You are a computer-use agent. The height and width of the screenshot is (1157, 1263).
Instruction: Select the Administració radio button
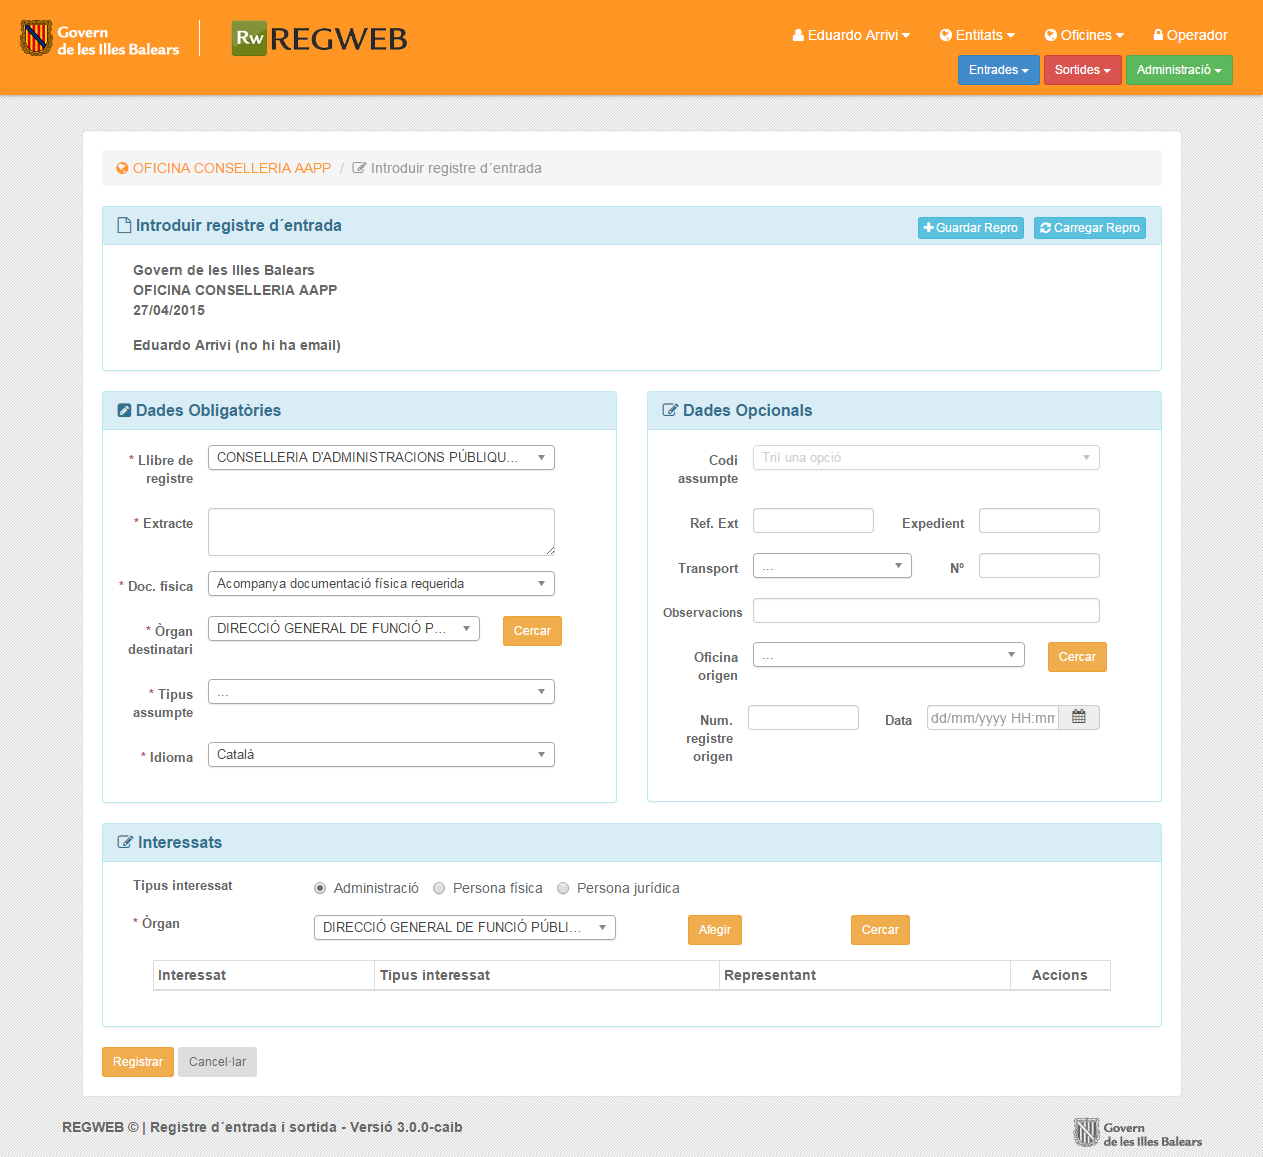point(320,888)
